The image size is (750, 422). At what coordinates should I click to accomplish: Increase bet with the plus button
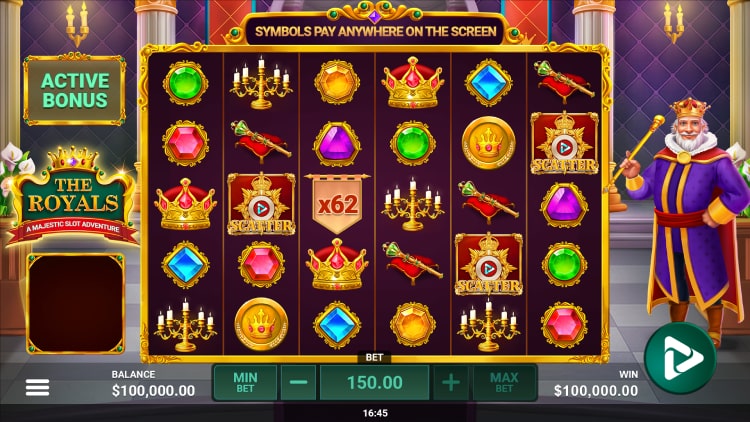click(451, 382)
